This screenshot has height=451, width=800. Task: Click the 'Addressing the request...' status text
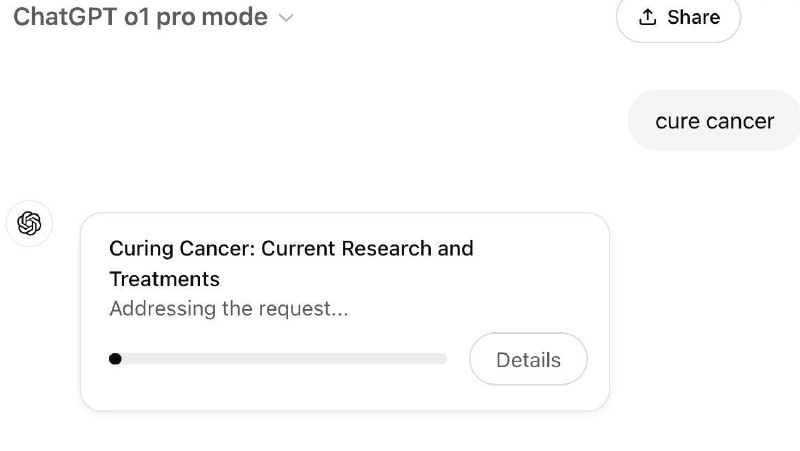pyautogui.click(x=229, y=309)
